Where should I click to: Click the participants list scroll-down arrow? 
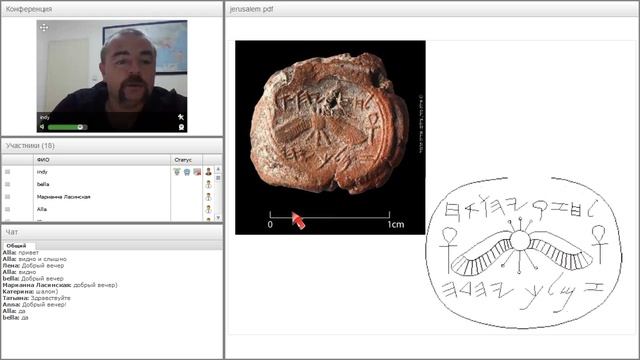tap(218, 218)
